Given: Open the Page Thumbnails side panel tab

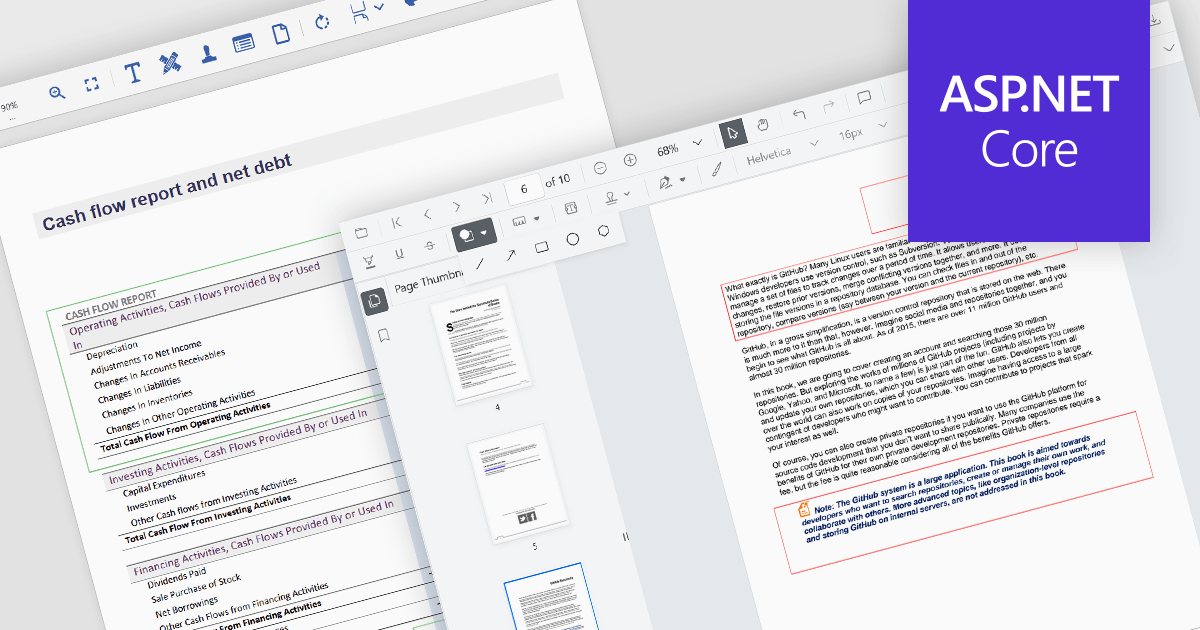Looking at the screenshot, I should pos(375,300).
